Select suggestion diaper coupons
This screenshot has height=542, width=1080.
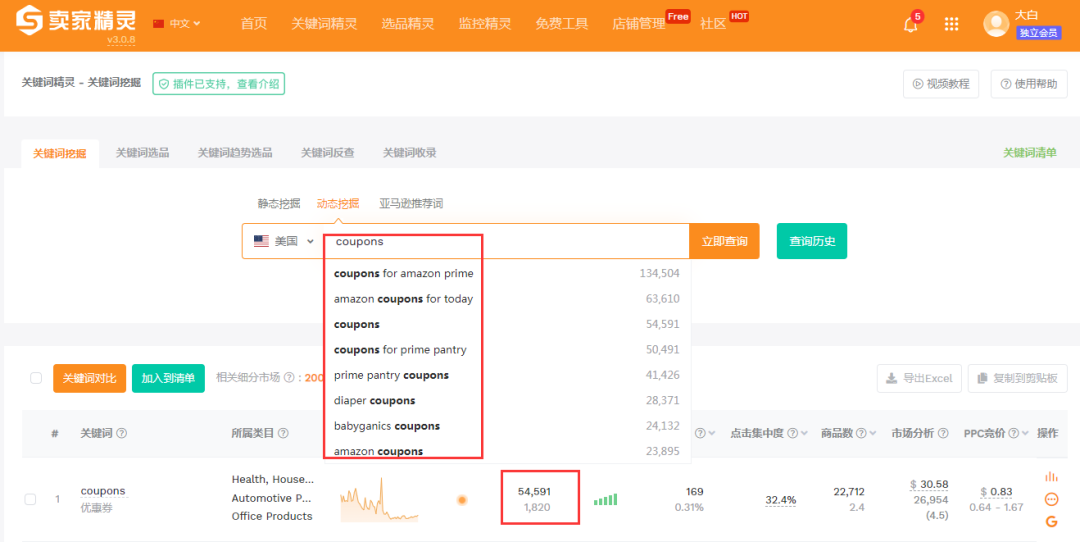[507, 401]
